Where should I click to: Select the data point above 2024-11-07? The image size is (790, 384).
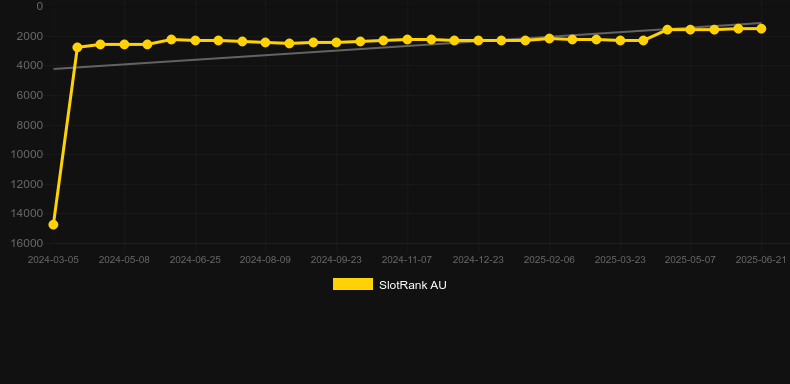(407, 39)
